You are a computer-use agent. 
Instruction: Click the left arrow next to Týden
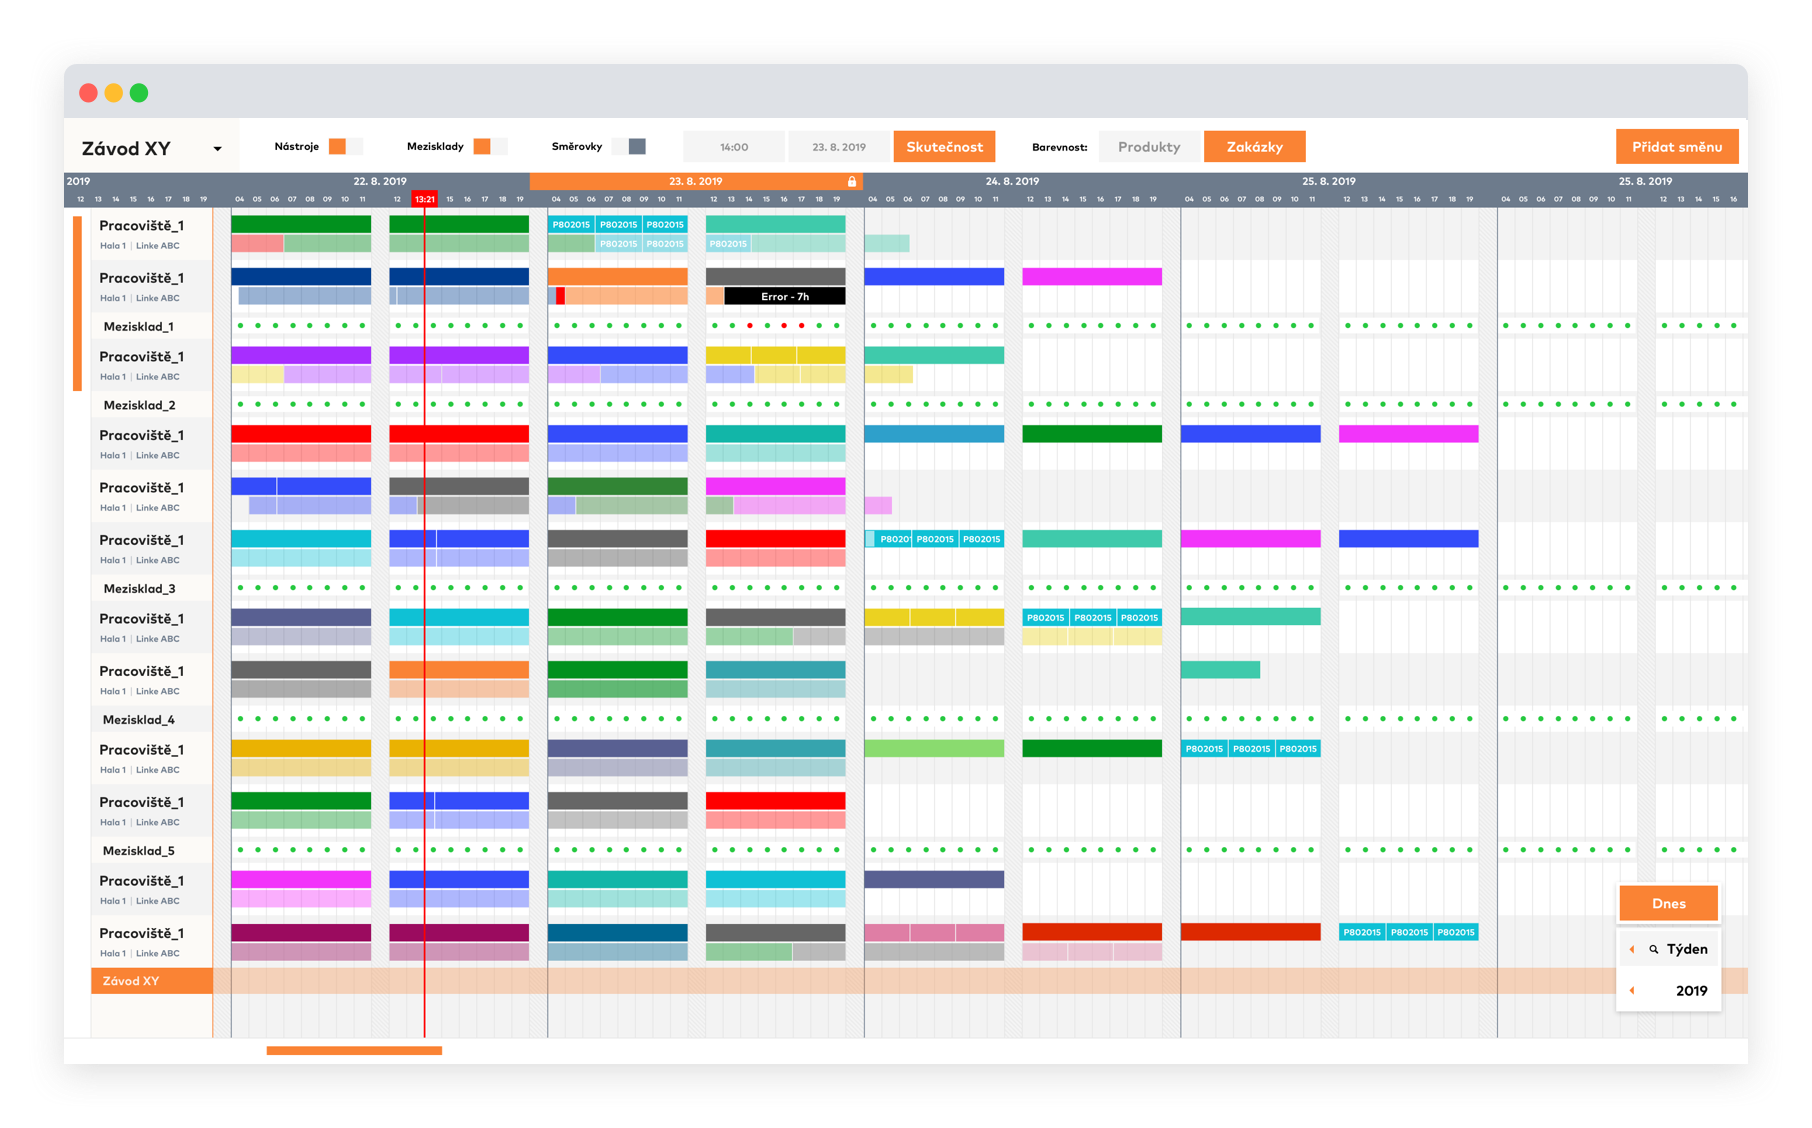[1632, 949]
